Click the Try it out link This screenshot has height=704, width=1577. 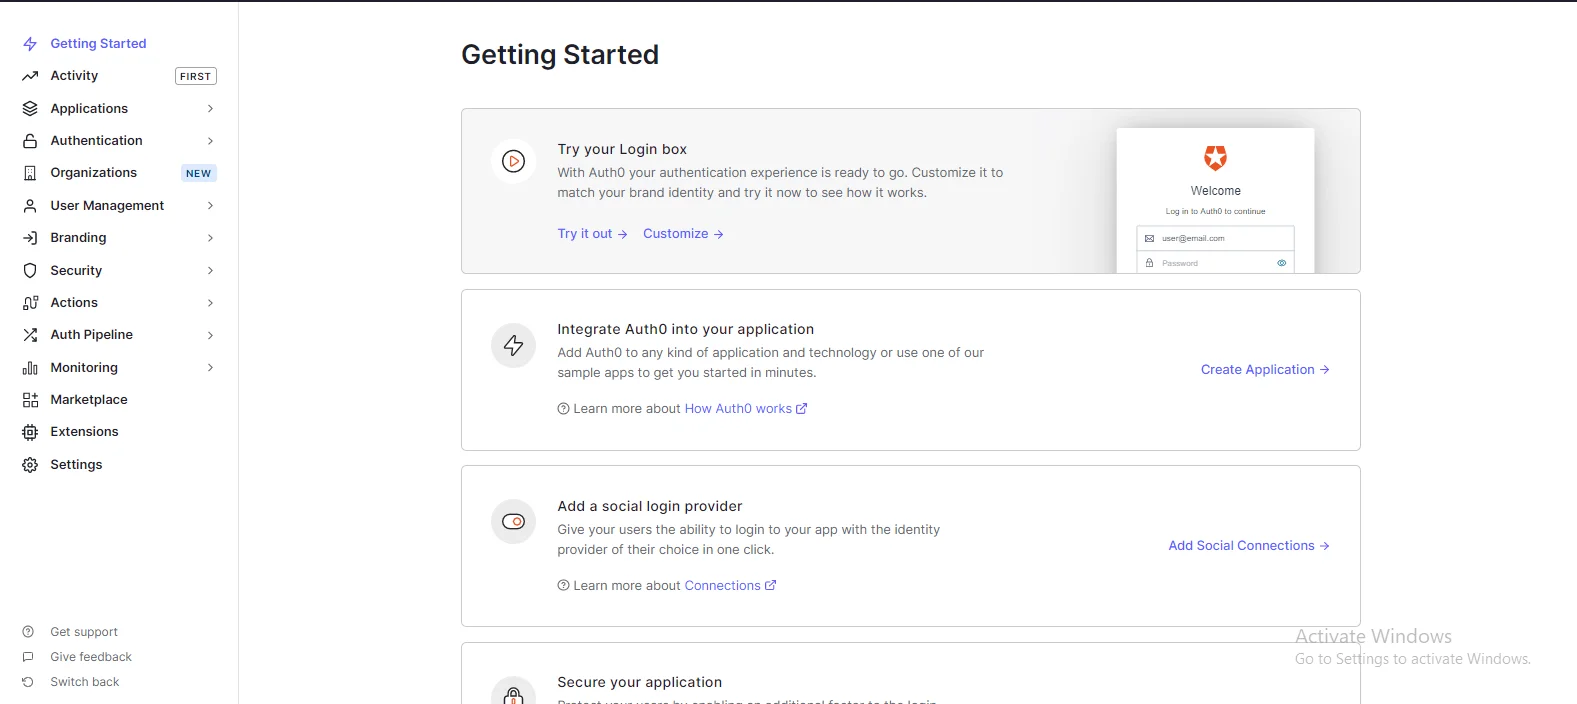point(592,234)
